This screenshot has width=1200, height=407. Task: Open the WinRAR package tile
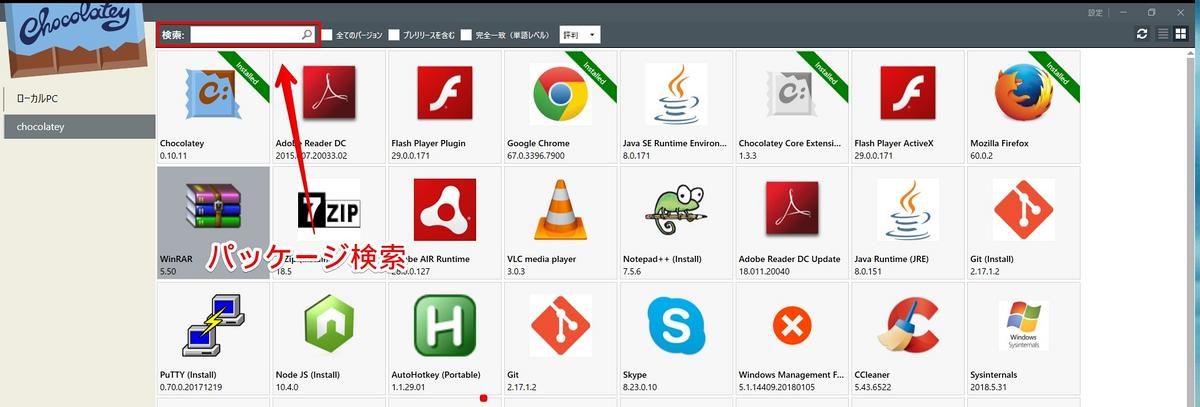click(213, 223)
